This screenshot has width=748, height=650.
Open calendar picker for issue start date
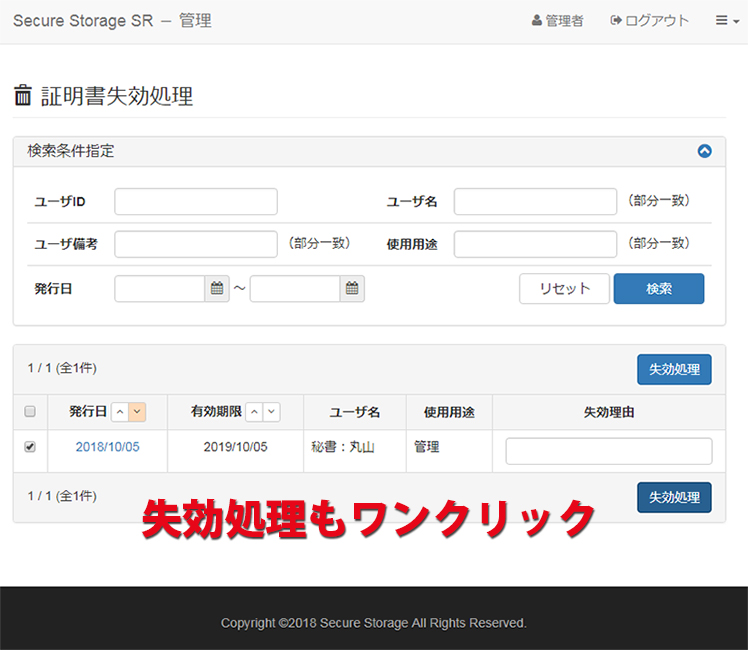(x=217, y=289)
